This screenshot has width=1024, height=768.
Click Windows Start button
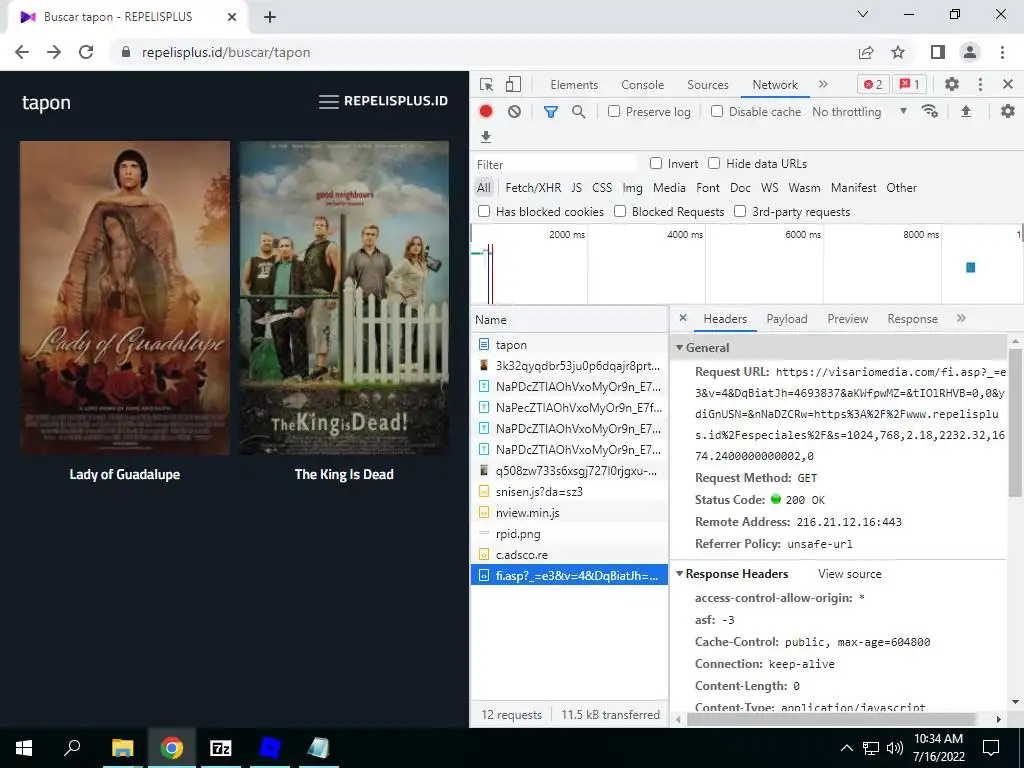[x=24, y=748]
